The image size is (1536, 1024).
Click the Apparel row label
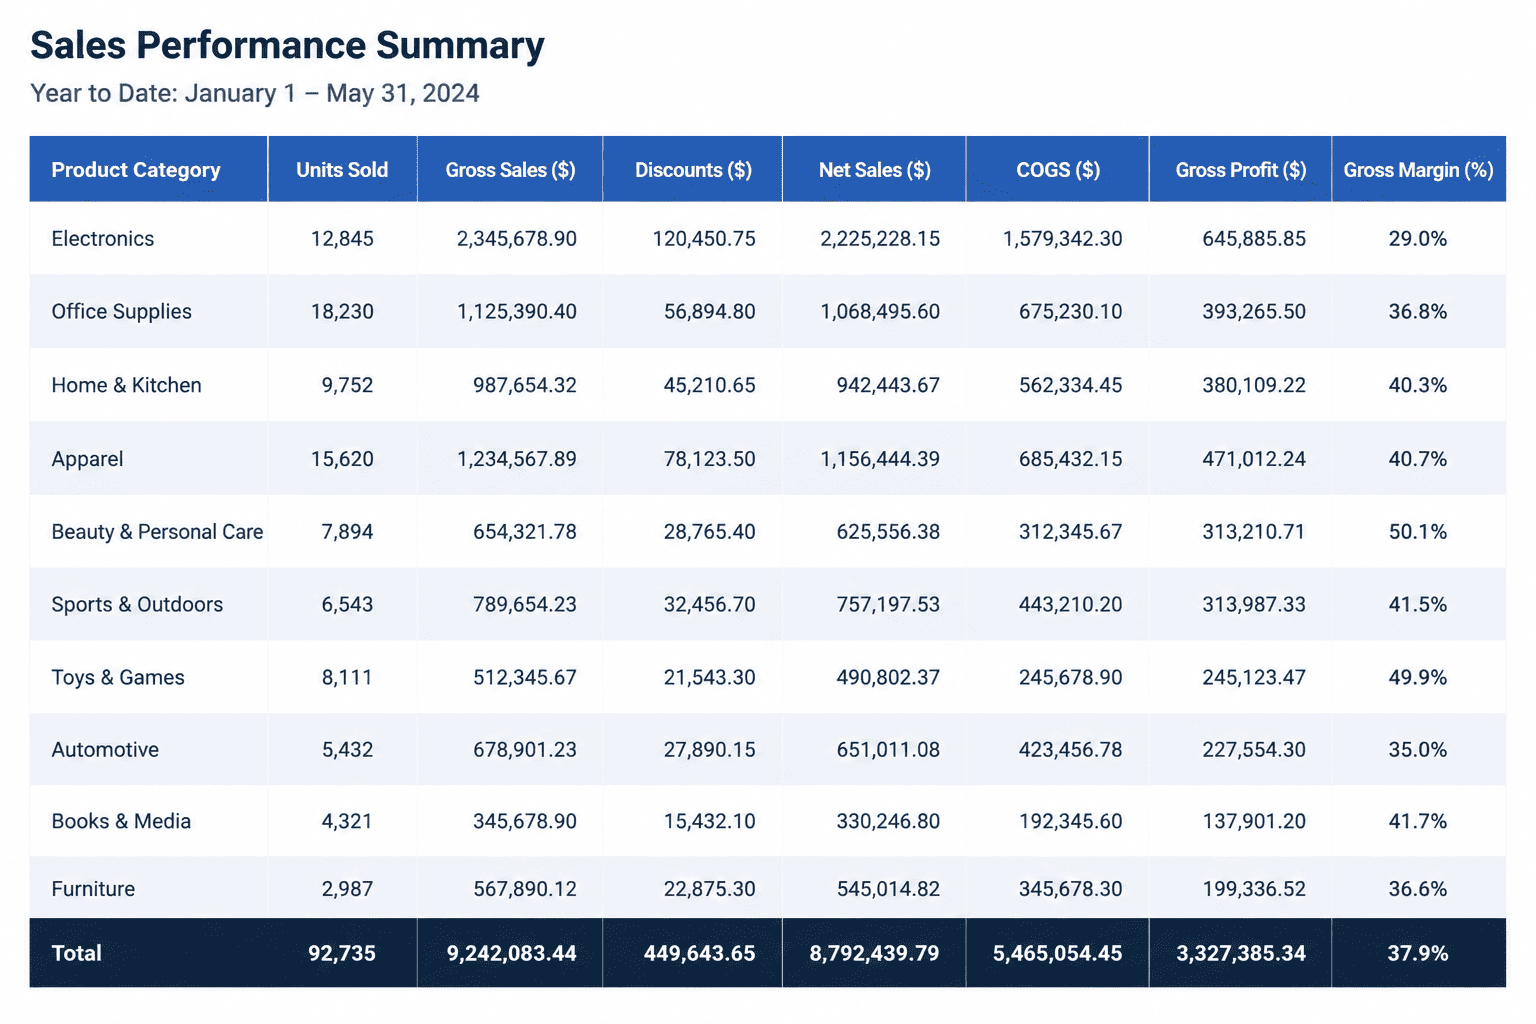(x=88, y=459)
